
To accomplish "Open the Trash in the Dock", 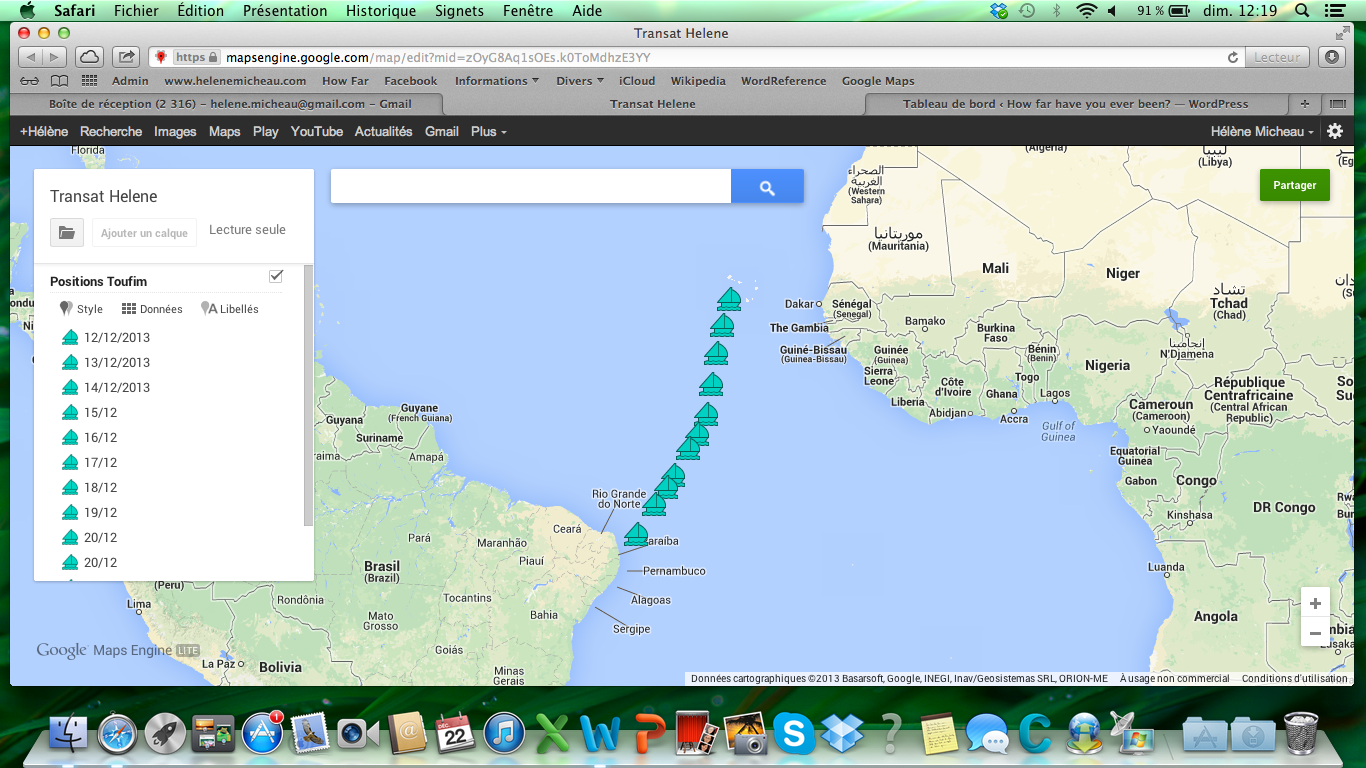I will [x=1300, y=733].
